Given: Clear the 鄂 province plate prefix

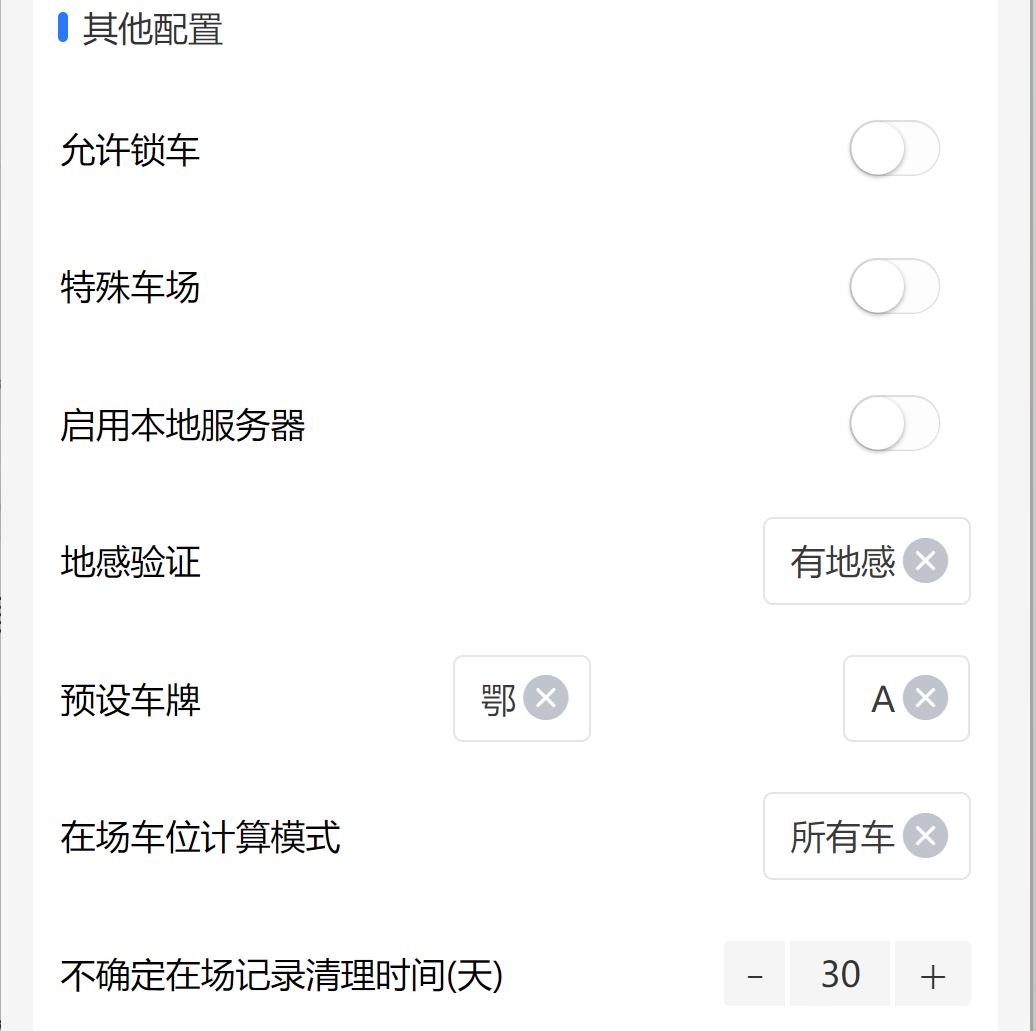Looking at the screenshot, I should 545,697.
